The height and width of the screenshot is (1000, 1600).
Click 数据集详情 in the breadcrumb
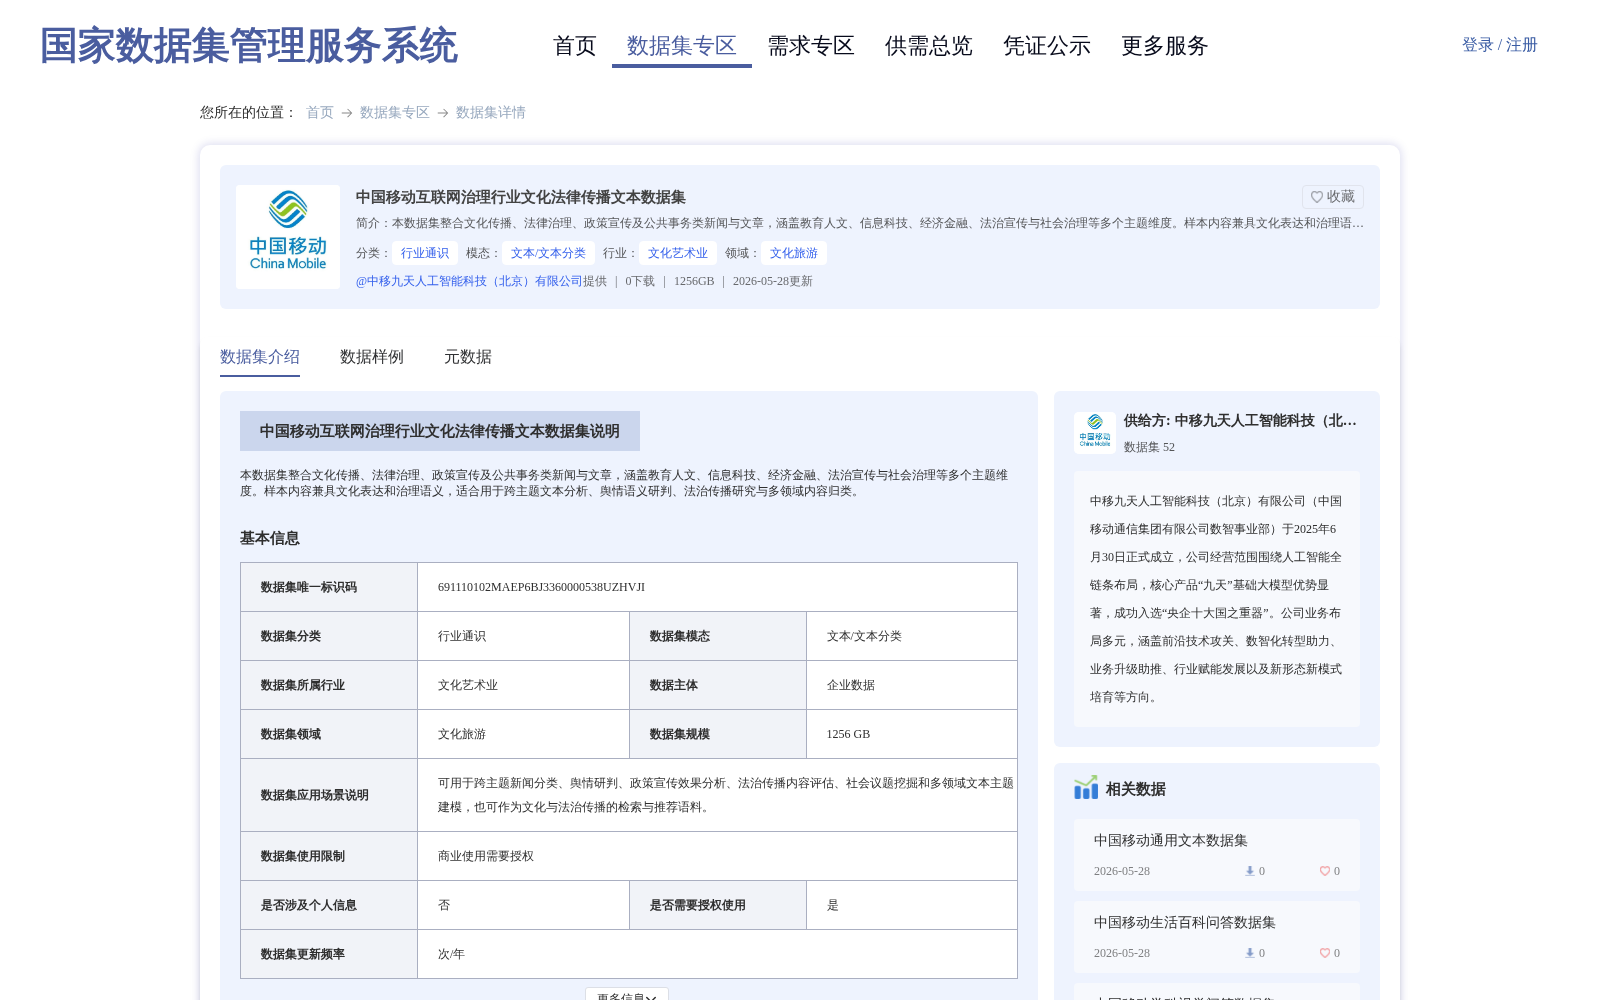tap(491, 112)
